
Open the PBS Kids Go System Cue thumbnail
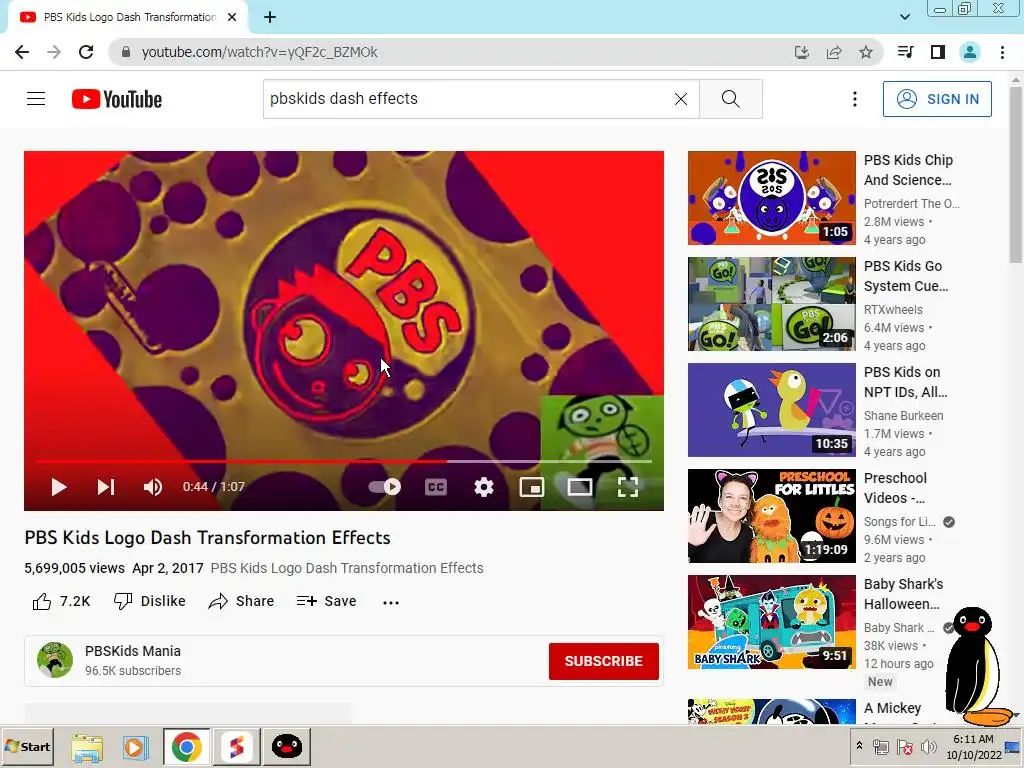click(x=771, y=304)
